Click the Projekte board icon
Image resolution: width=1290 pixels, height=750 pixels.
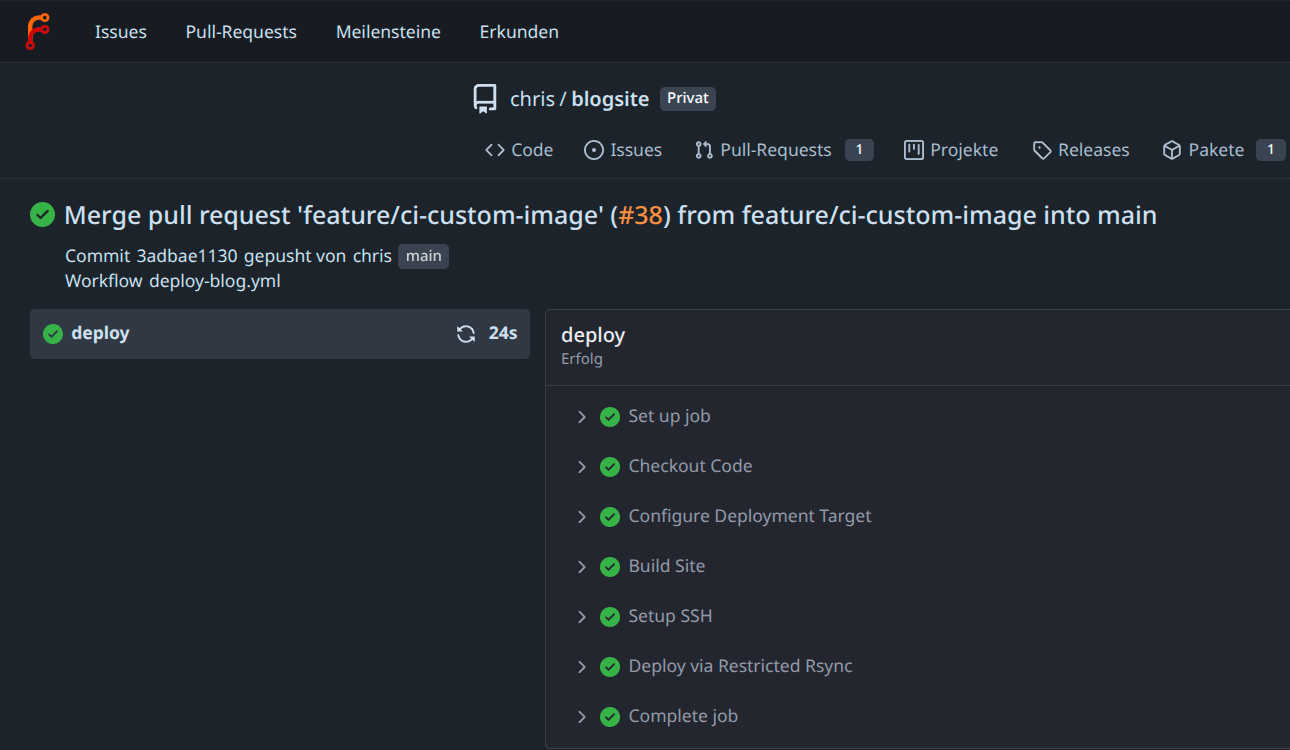pos(913,150)
